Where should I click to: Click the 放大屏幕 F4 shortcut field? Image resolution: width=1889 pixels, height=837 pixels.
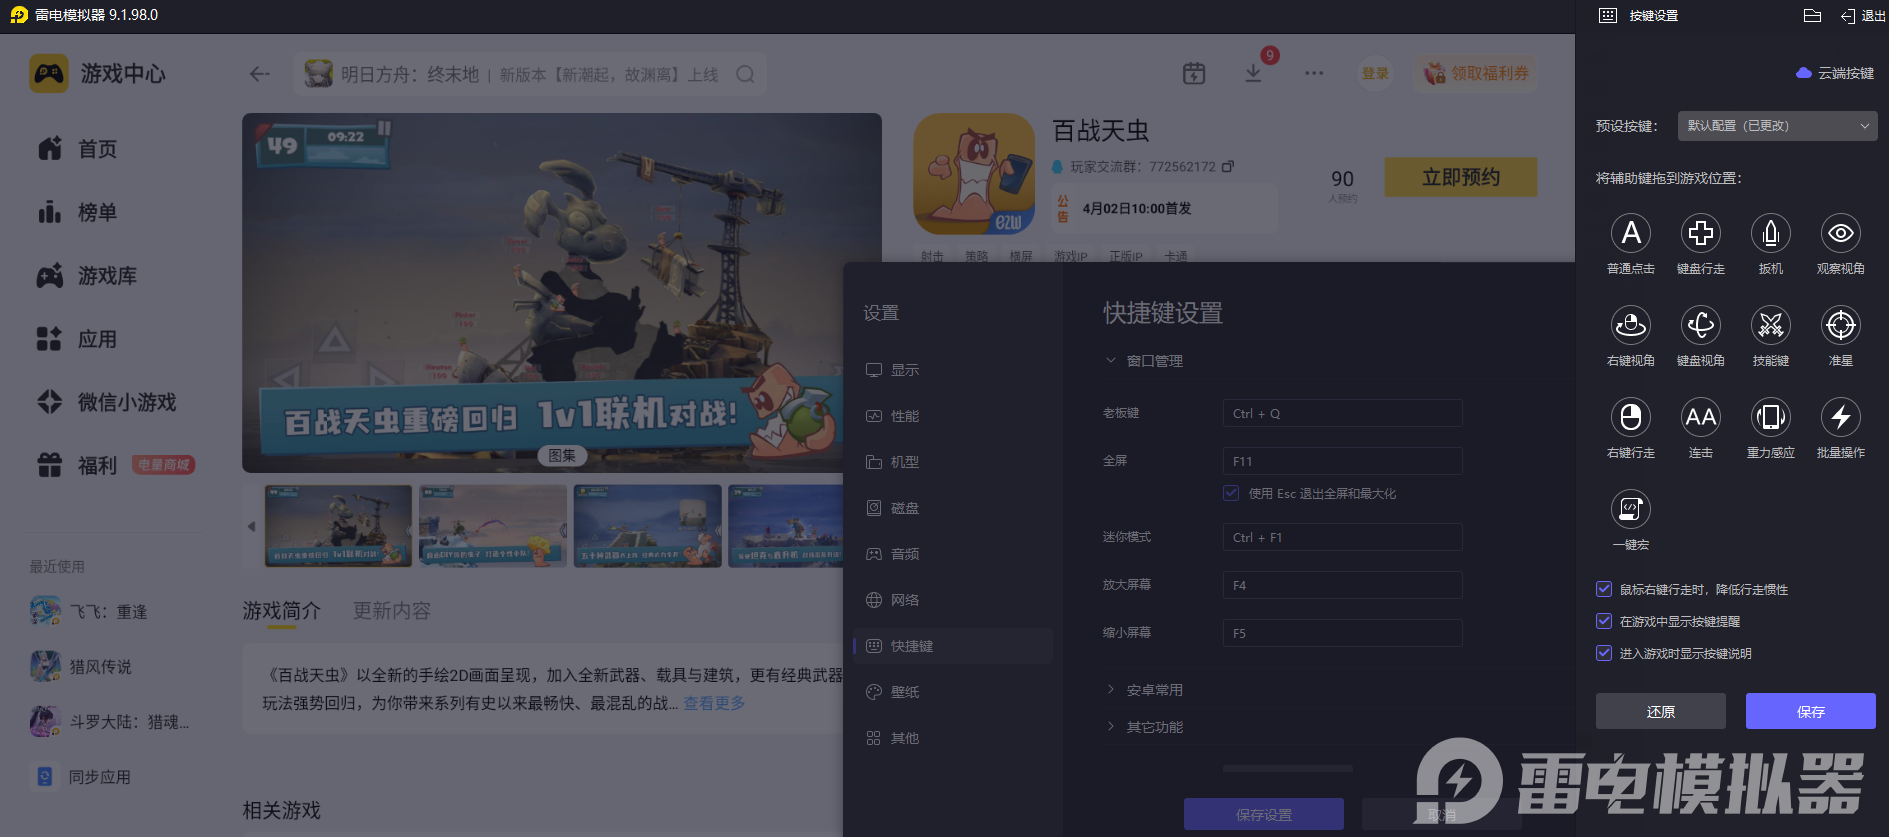click(x=1343, y=585)
